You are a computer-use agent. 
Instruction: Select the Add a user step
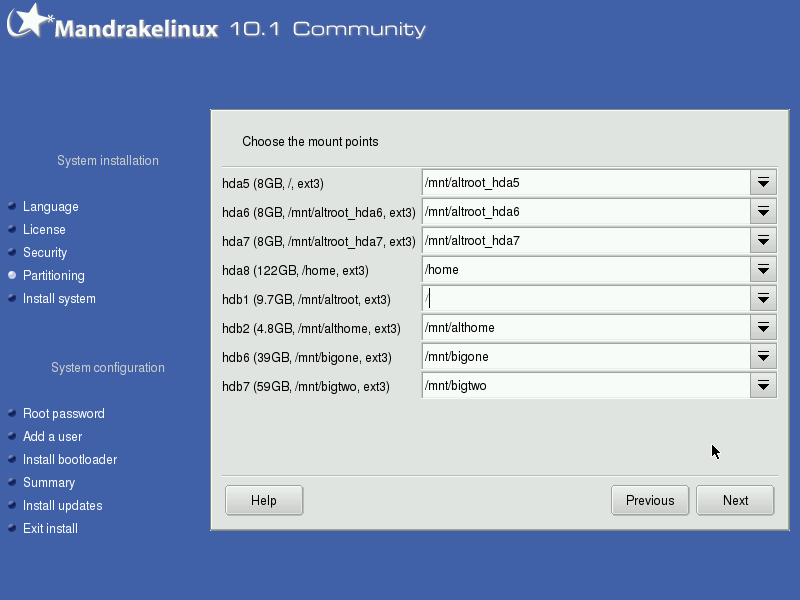tap(53, 436)
